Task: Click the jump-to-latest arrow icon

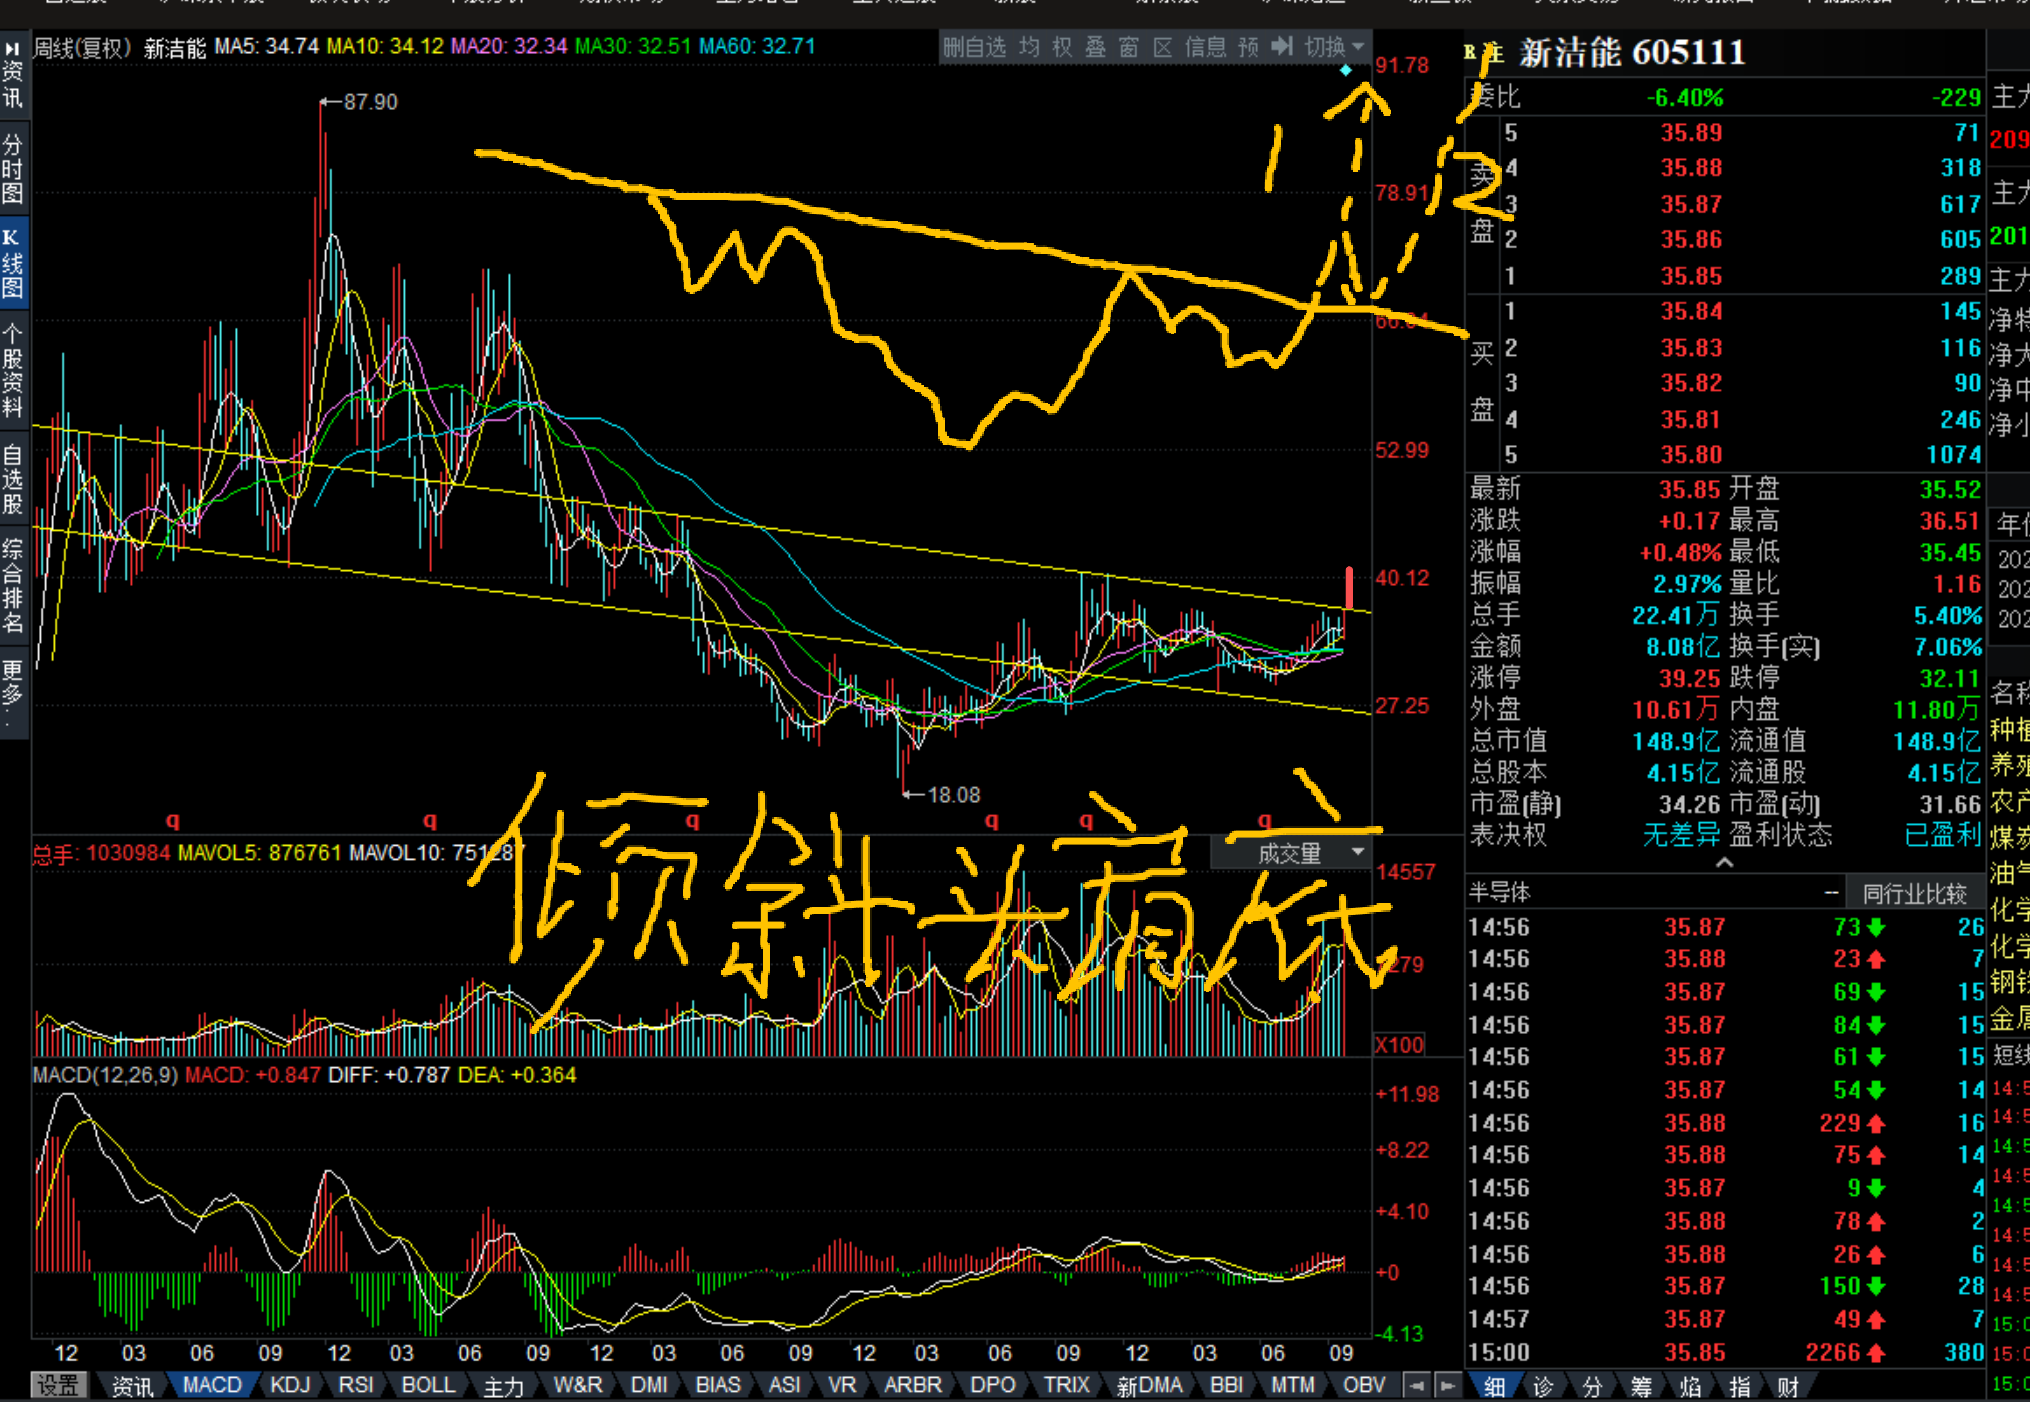Action: [x=1281, y=46]
